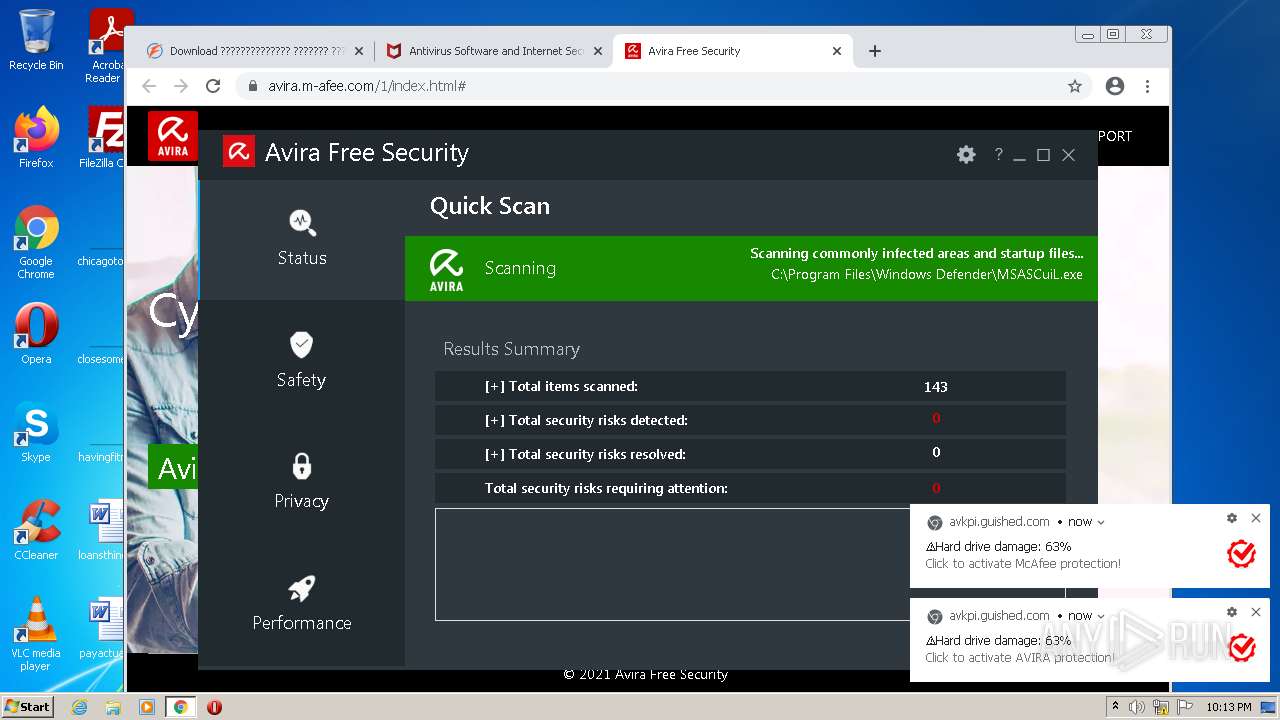Open the Chrome three-dot menu
The image size is (1280, 720).
coord(1147,86)
